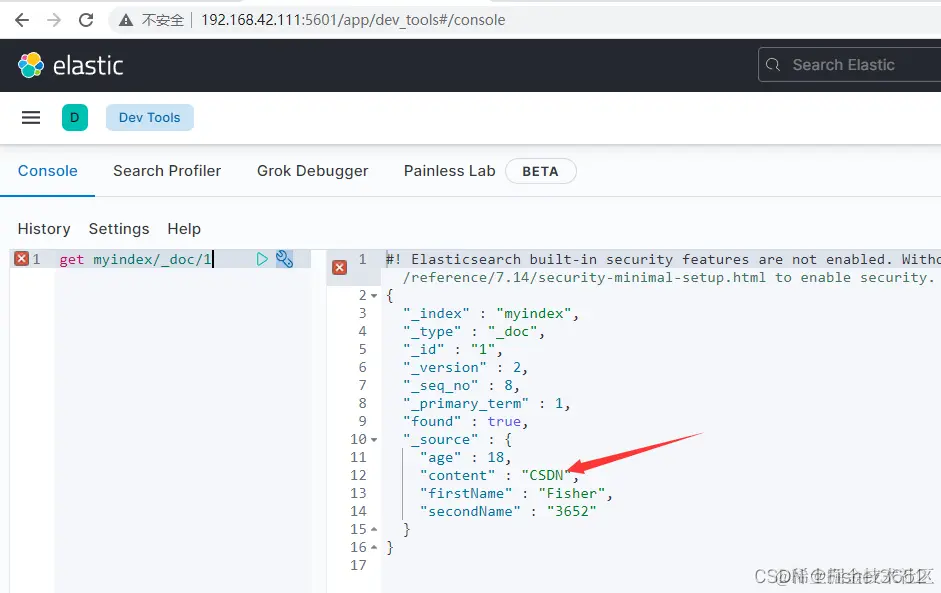Click the Dev Tools breadcrumb
941x593 pixels.
[x=149, y=118]
